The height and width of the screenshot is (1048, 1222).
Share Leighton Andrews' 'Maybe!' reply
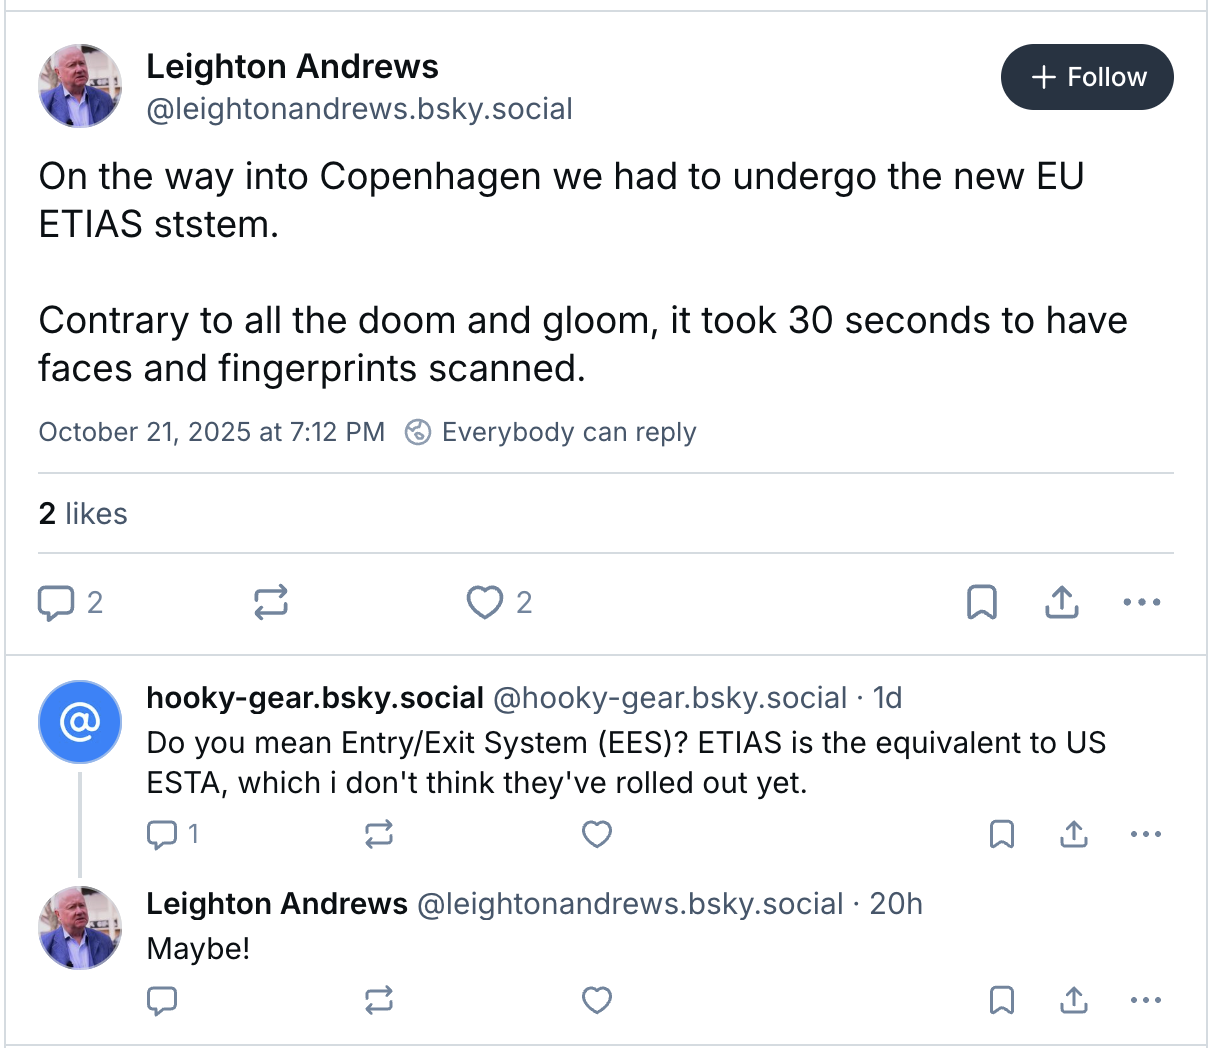coord(1074,1000)
